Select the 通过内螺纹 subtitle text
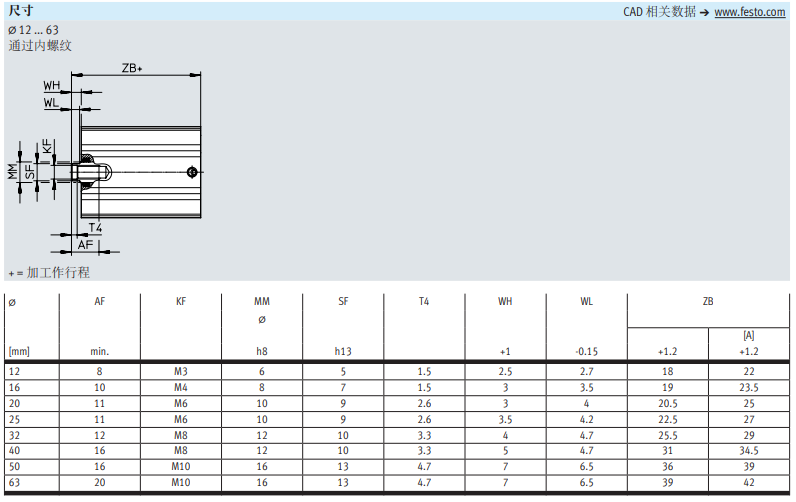The width and height of the screenshot is (796, 502). pos(40,45)
